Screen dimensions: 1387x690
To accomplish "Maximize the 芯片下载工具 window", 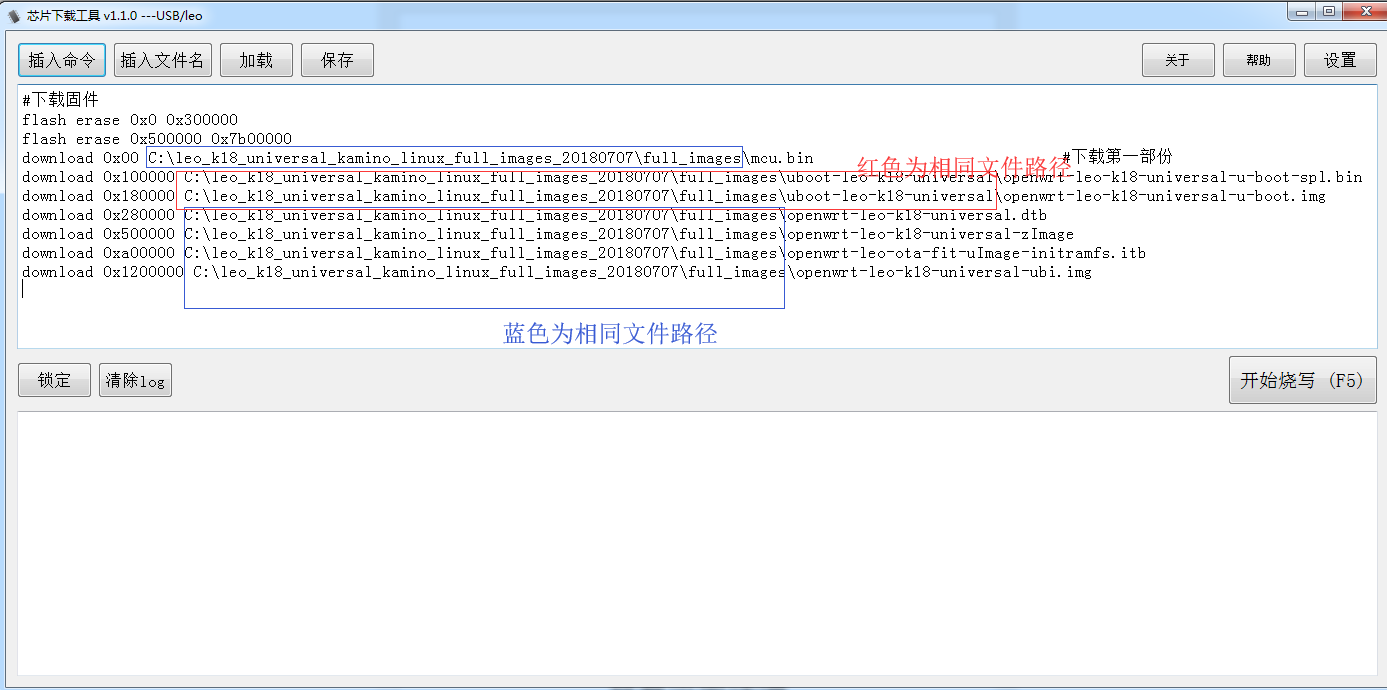I will click(1328, 11).
